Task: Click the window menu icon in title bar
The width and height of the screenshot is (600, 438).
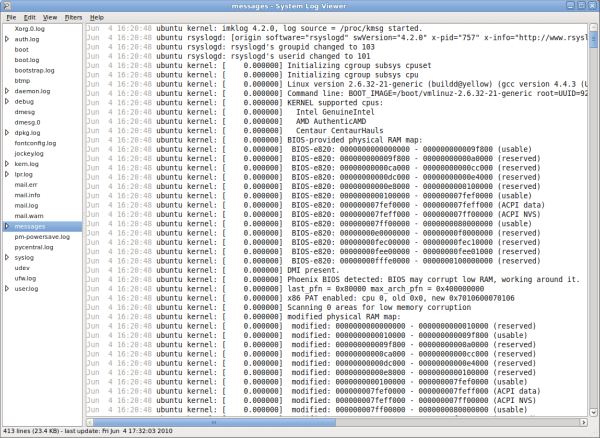Action: 5,5
